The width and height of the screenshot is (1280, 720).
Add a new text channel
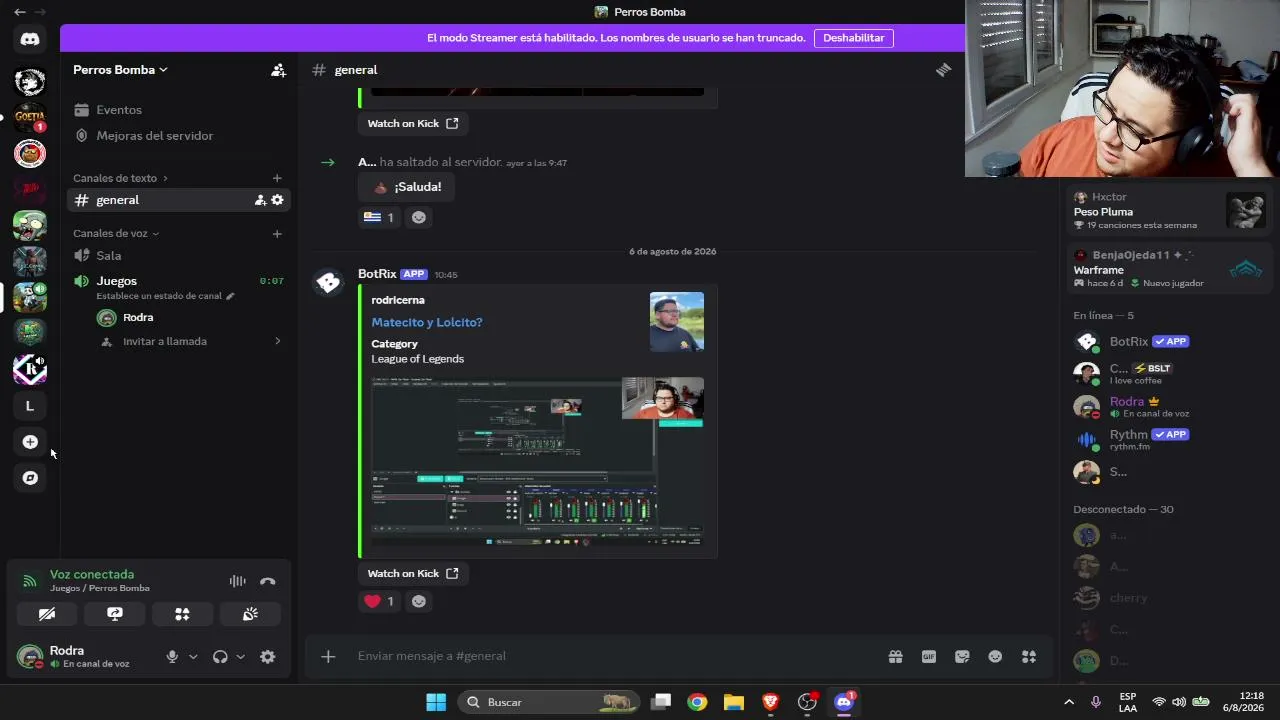(x=277, y=178)
